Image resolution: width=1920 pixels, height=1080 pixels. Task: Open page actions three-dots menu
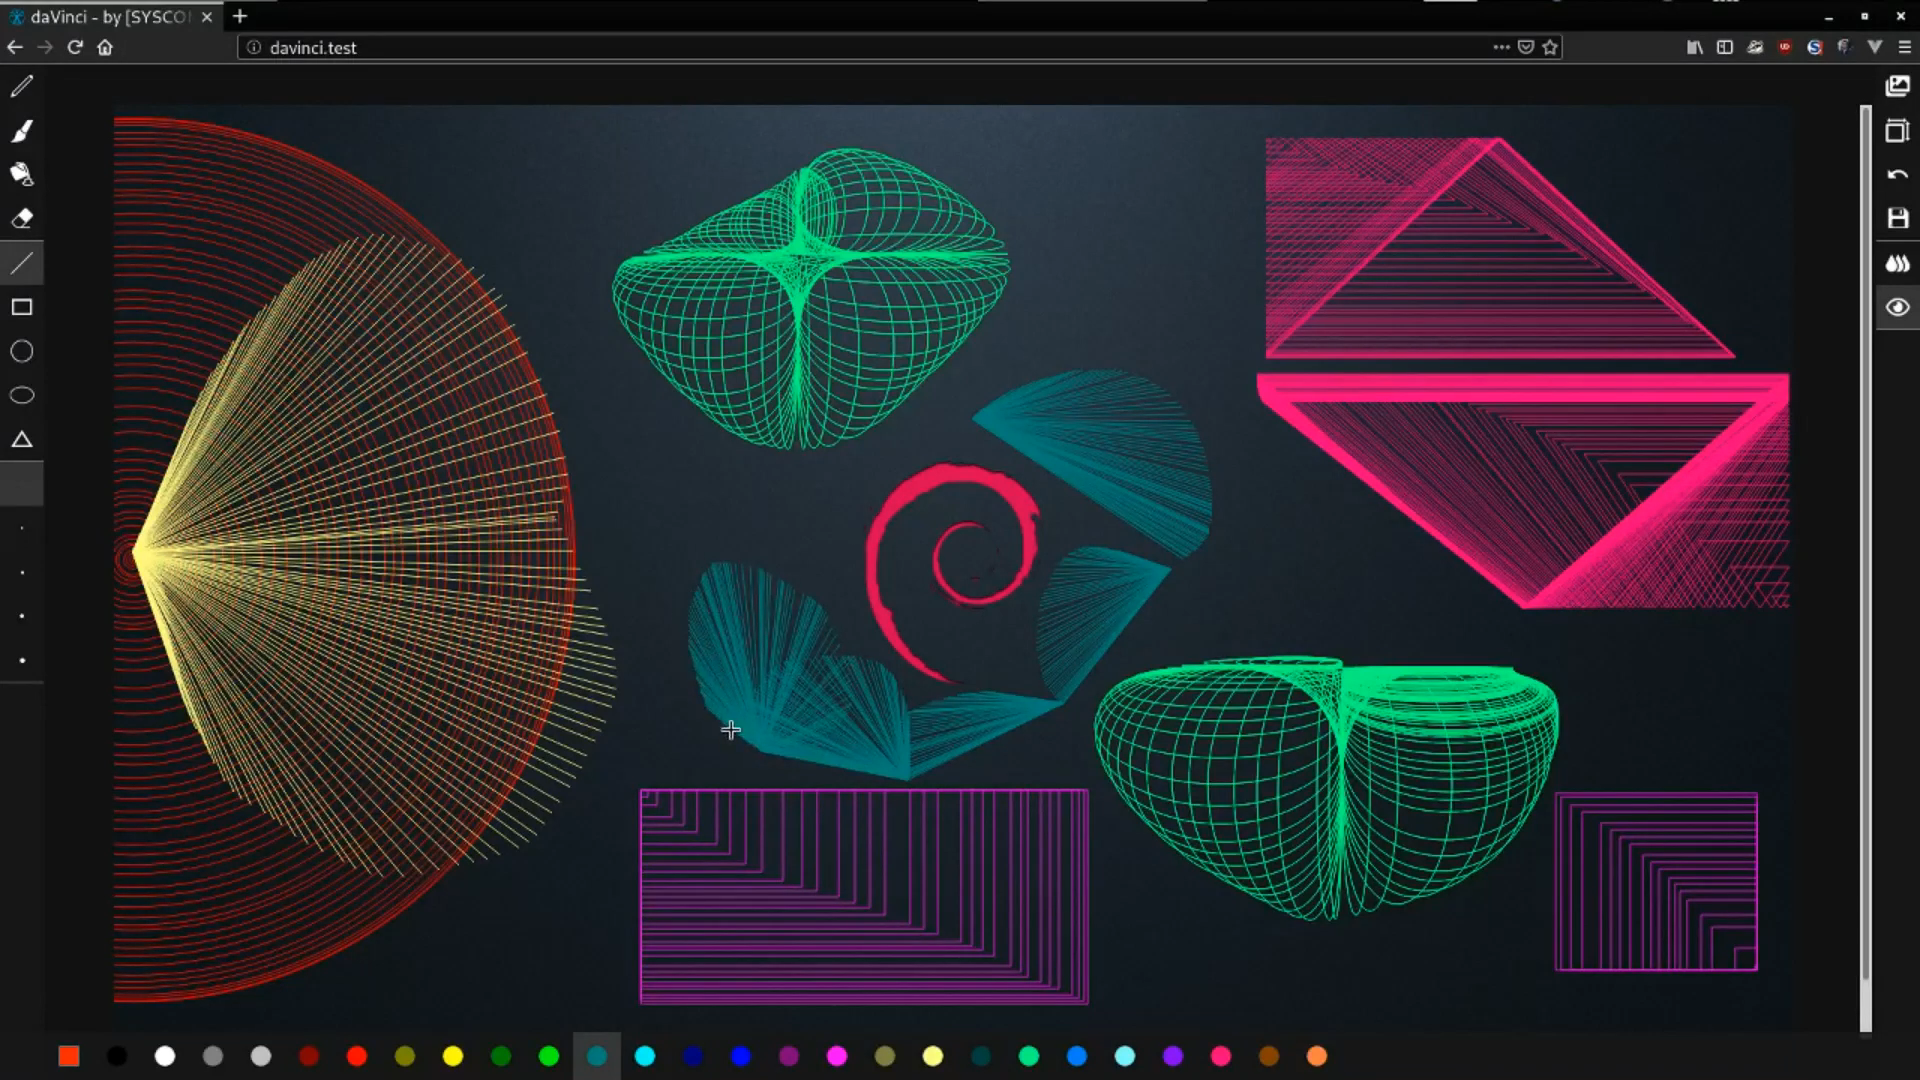pyautogui.click(x=1501, y=47)
